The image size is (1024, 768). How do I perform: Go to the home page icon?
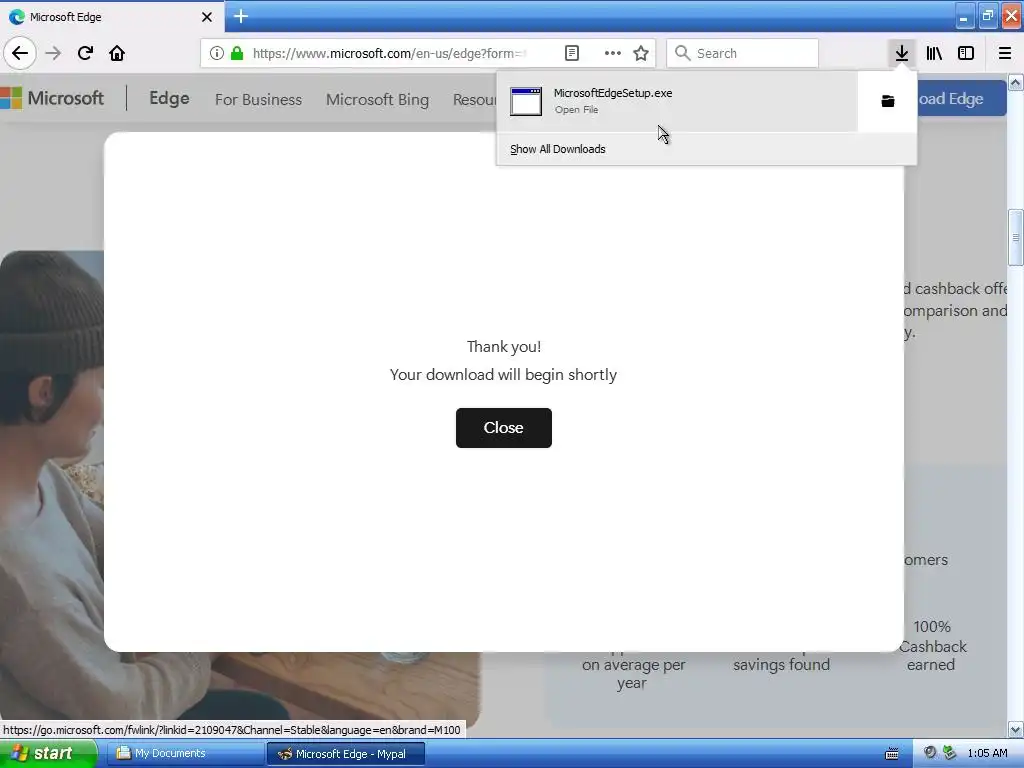(x=117, y=53)
